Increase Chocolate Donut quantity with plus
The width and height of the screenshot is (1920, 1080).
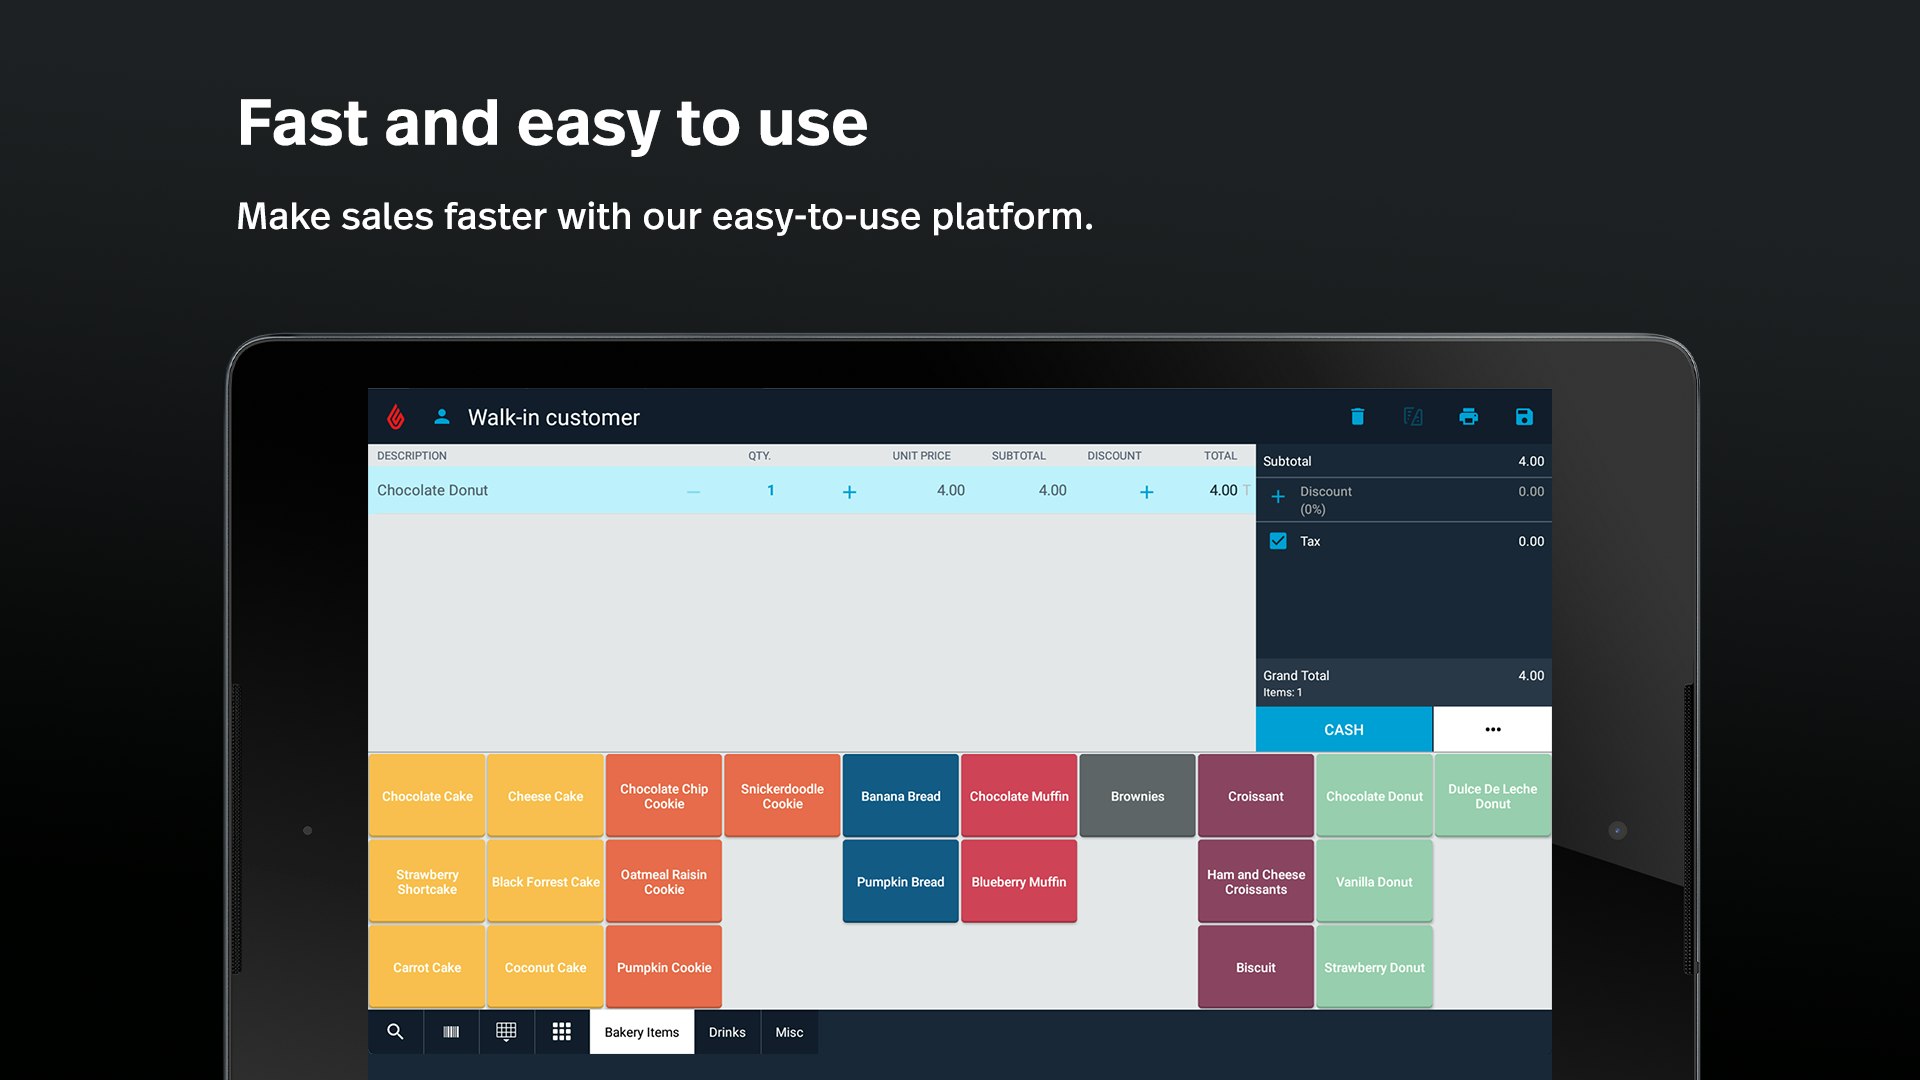tap(849, 492)
